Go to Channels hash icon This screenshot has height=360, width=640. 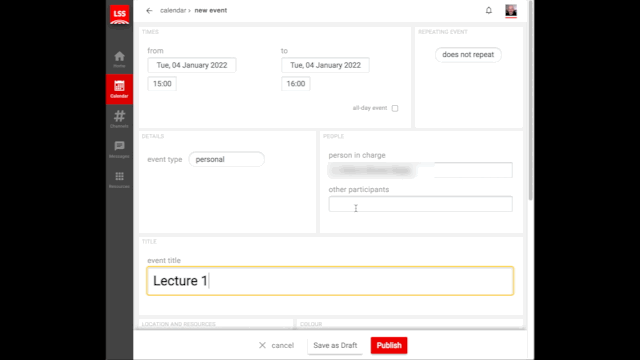click(x=119, y=119)
